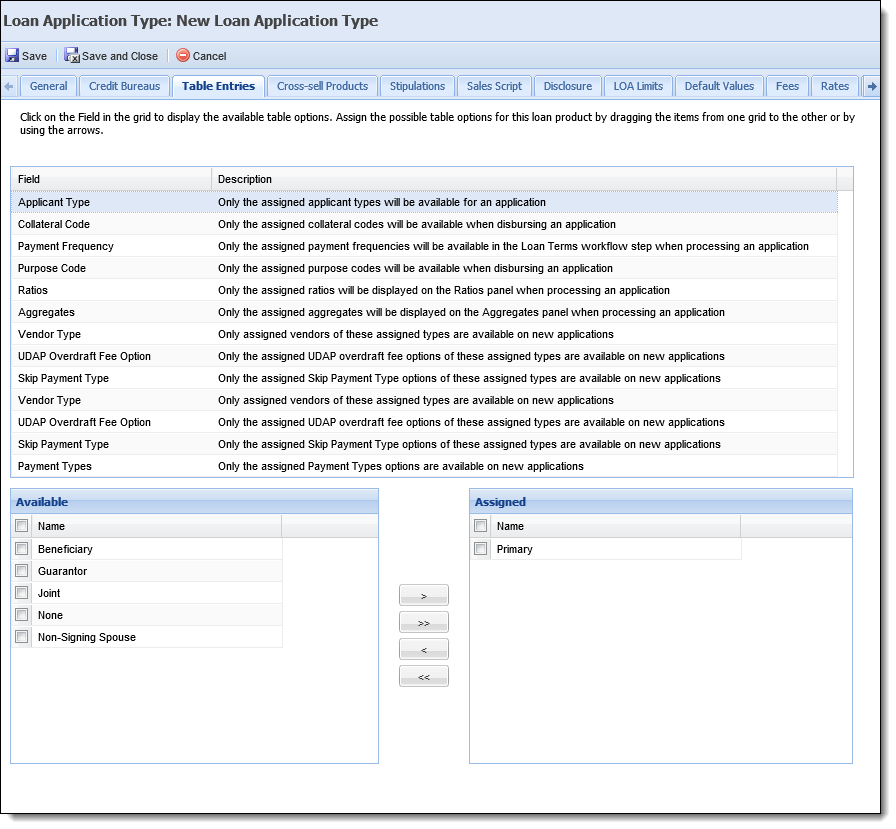This screenshot has height=829, width=896.
Task: Click the Save and Close label
Action: 119,56
